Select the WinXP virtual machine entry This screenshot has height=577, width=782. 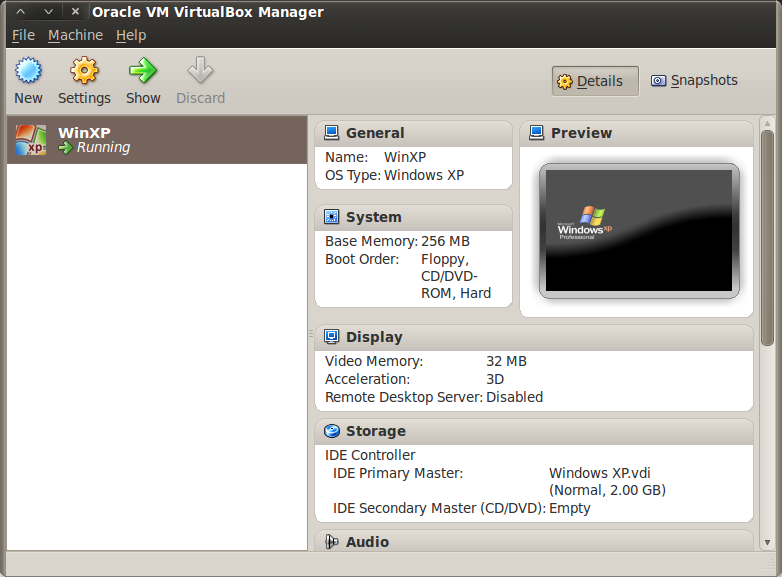tap(157, 140)
